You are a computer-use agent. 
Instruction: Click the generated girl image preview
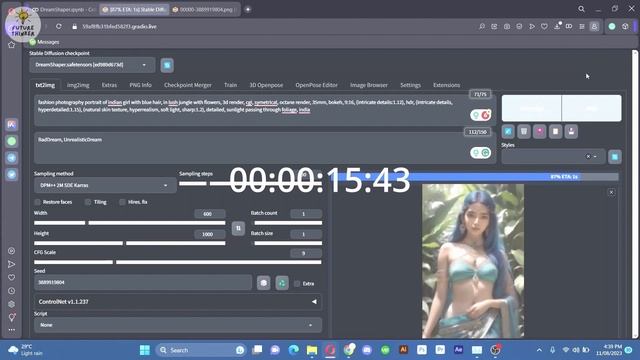pos(473,261)
